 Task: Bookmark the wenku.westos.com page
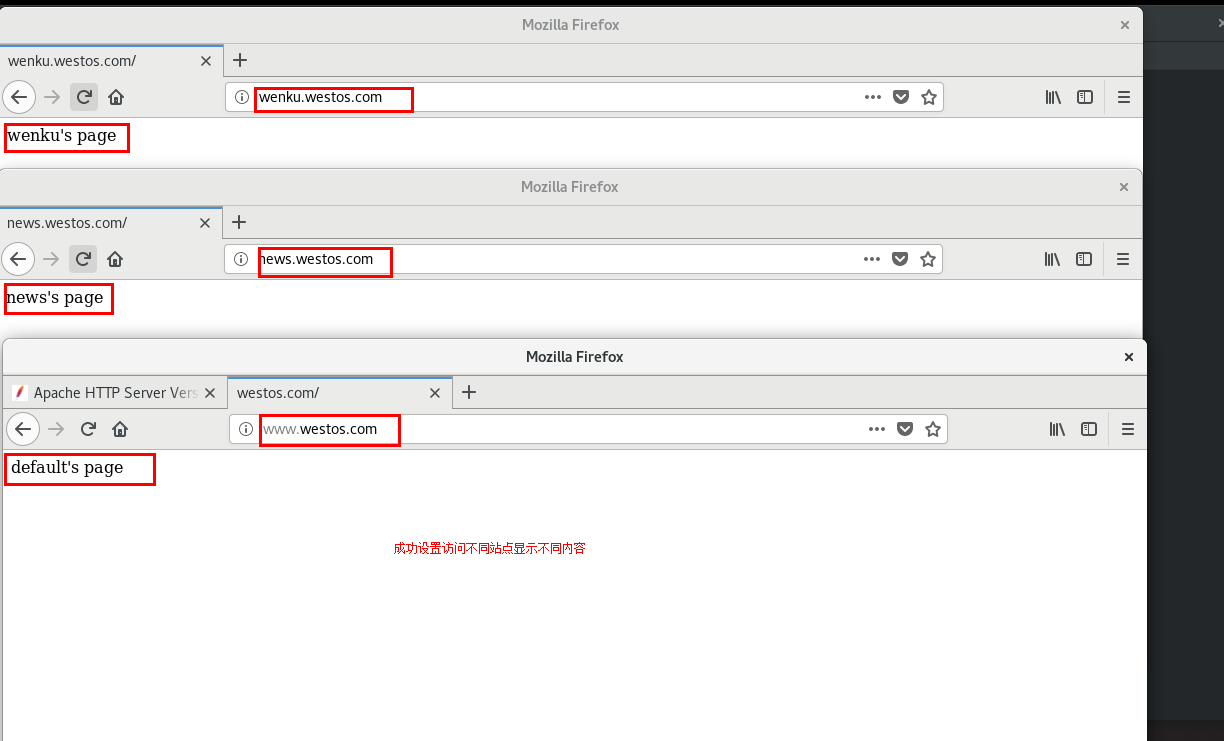pyautogui.click(x=929, y=97)
